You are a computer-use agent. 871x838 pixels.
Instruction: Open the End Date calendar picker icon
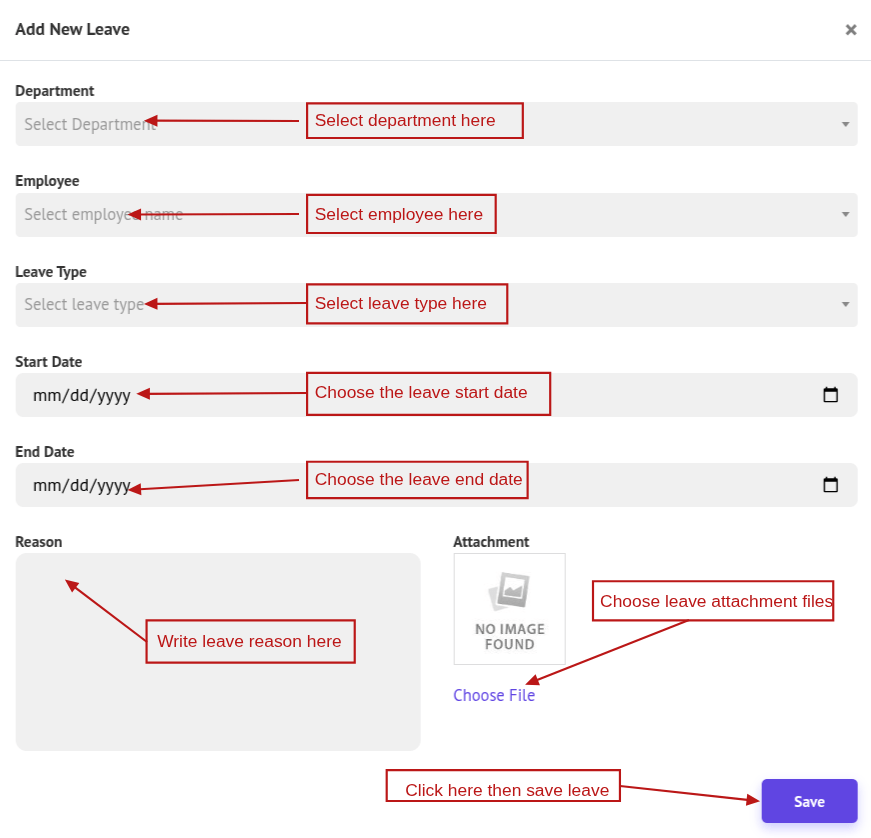point(830,485)
